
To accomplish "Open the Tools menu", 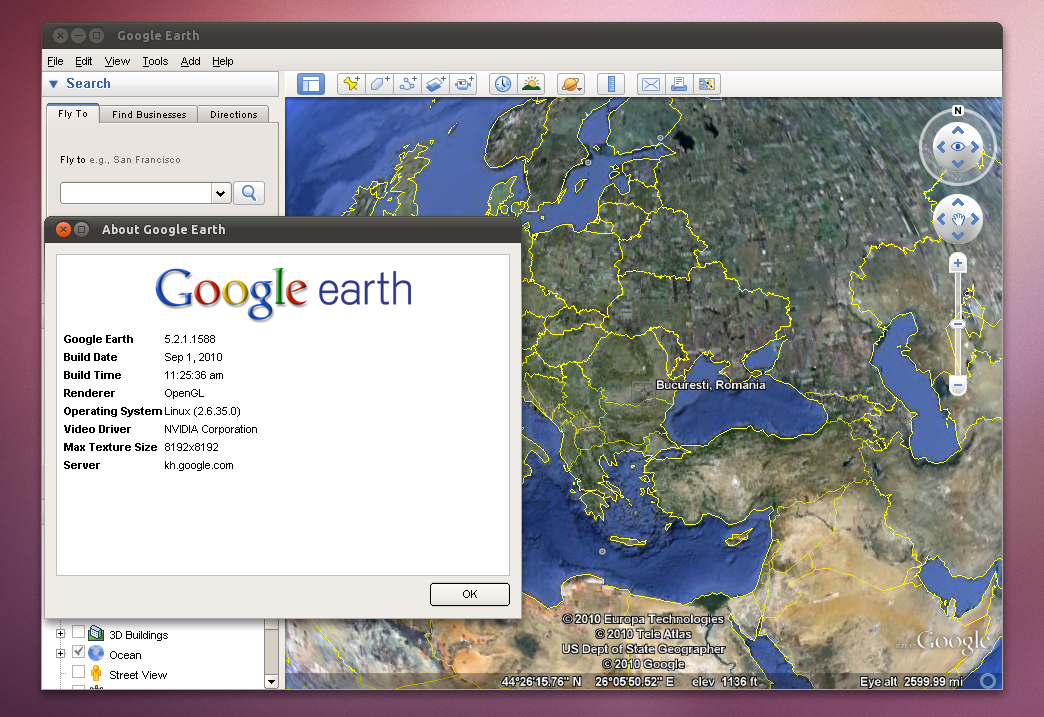I will click(155, 61).
